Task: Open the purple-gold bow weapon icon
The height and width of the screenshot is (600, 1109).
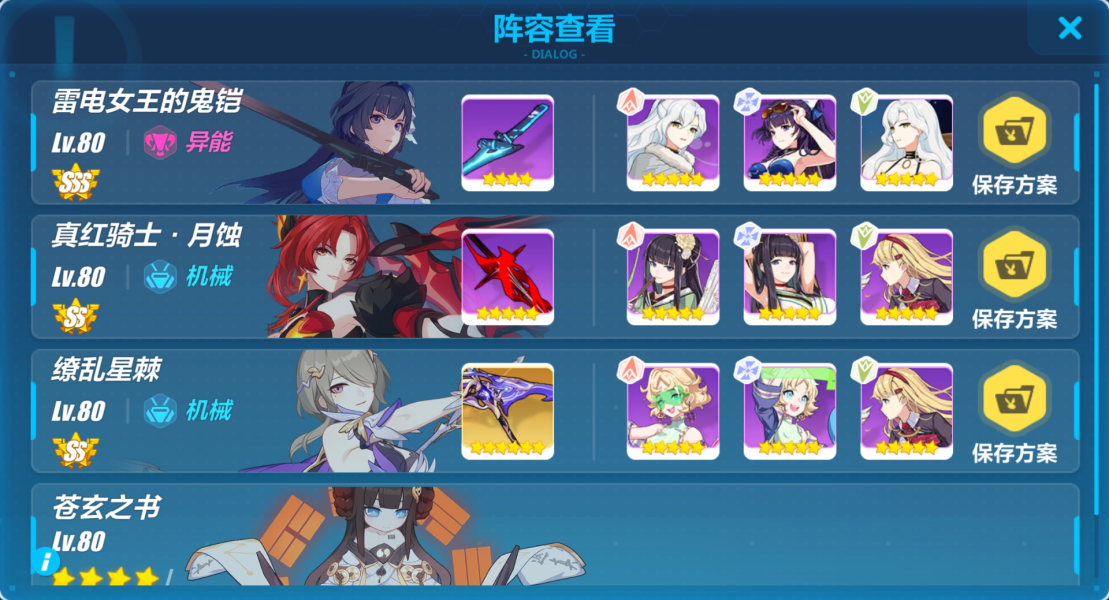Action: click(x=507, y=412)
